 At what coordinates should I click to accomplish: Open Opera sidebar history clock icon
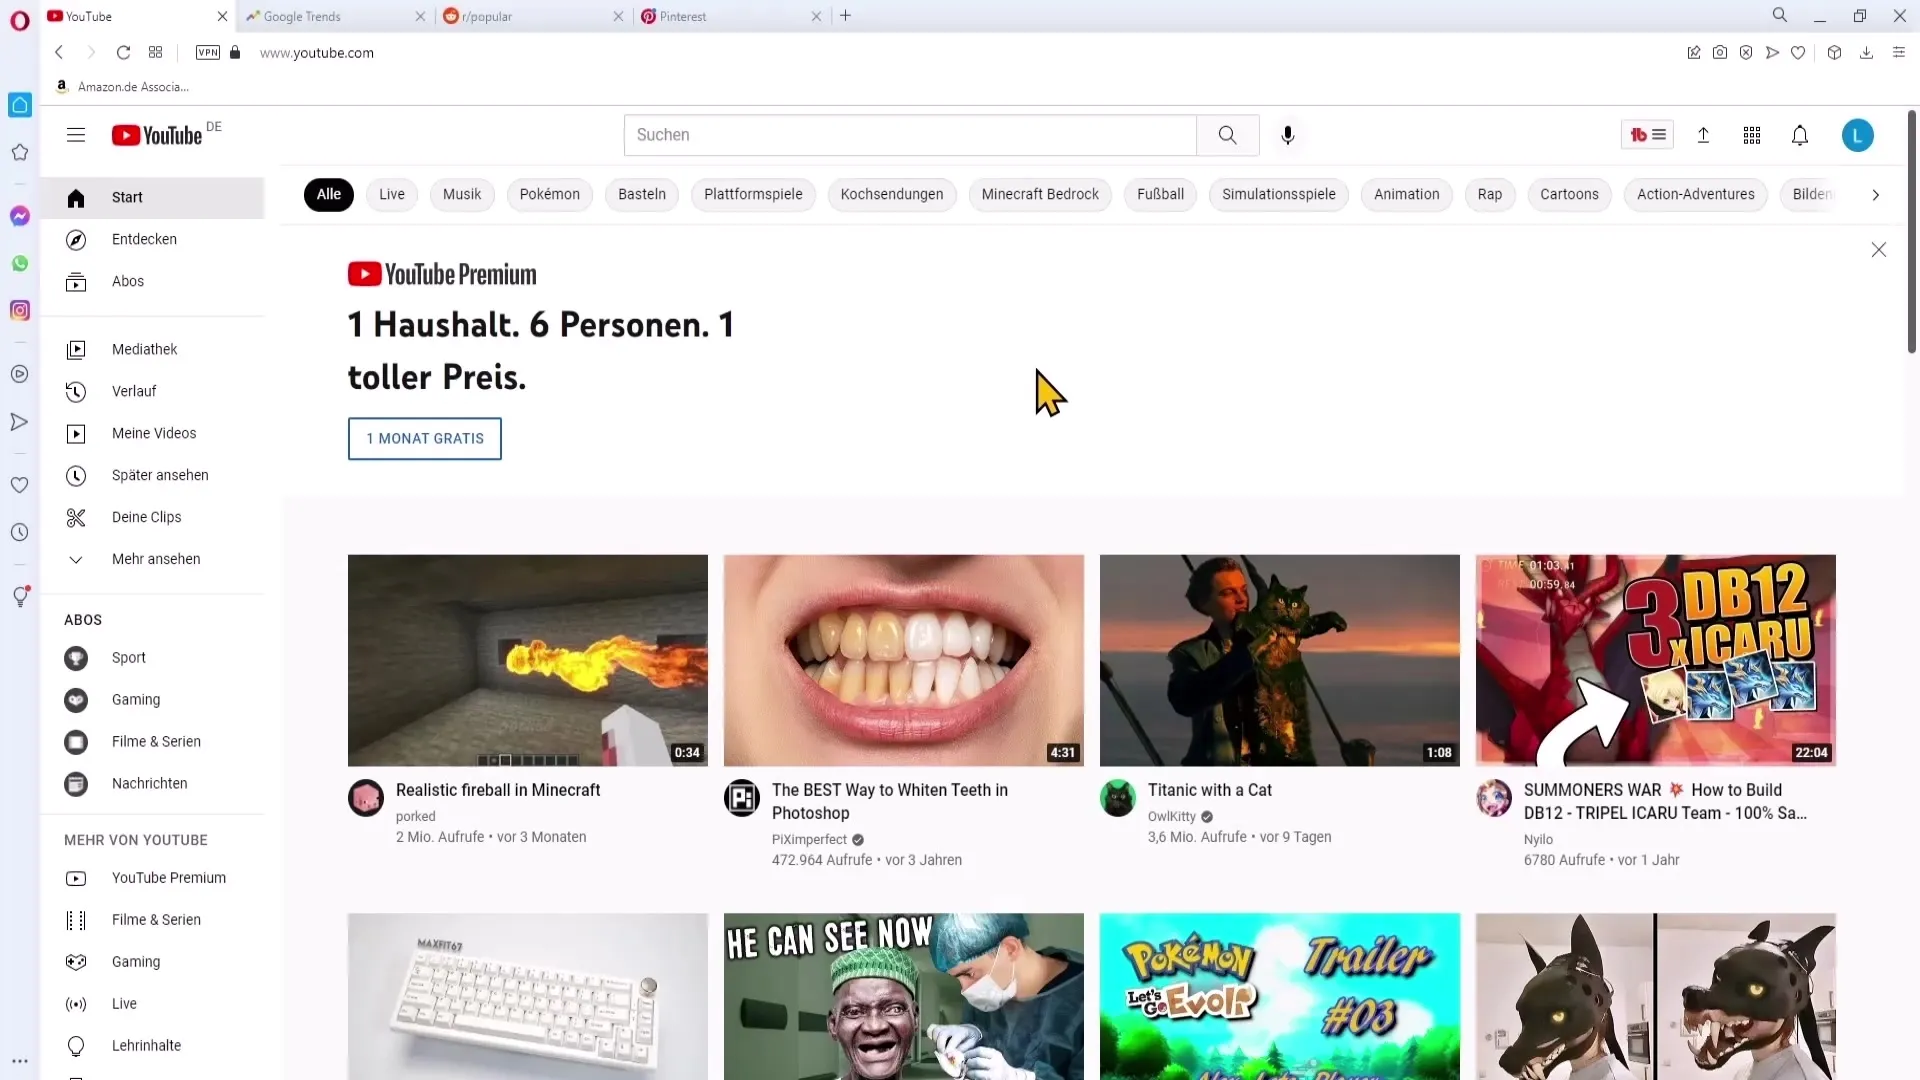click(20, 533)
